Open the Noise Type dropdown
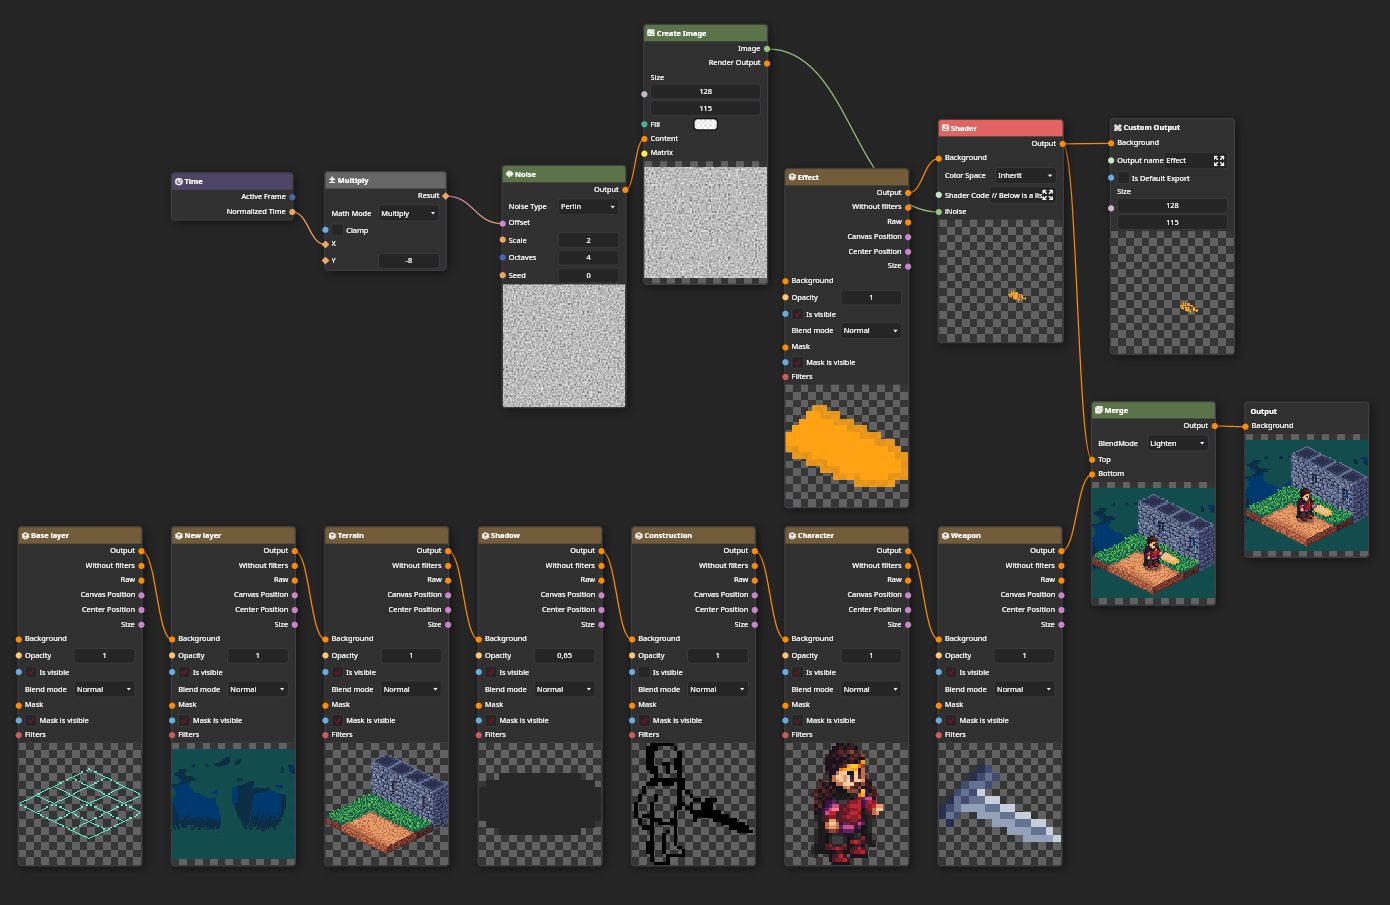1390x905 pixels. (x=587, y=206)
